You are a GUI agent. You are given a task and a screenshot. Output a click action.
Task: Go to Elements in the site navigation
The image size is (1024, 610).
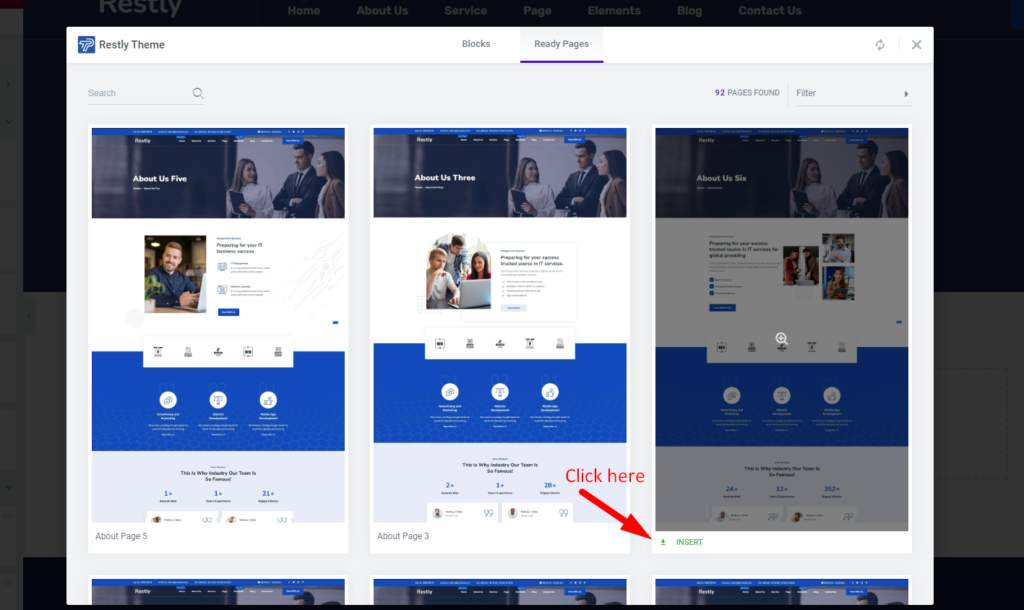614,11
